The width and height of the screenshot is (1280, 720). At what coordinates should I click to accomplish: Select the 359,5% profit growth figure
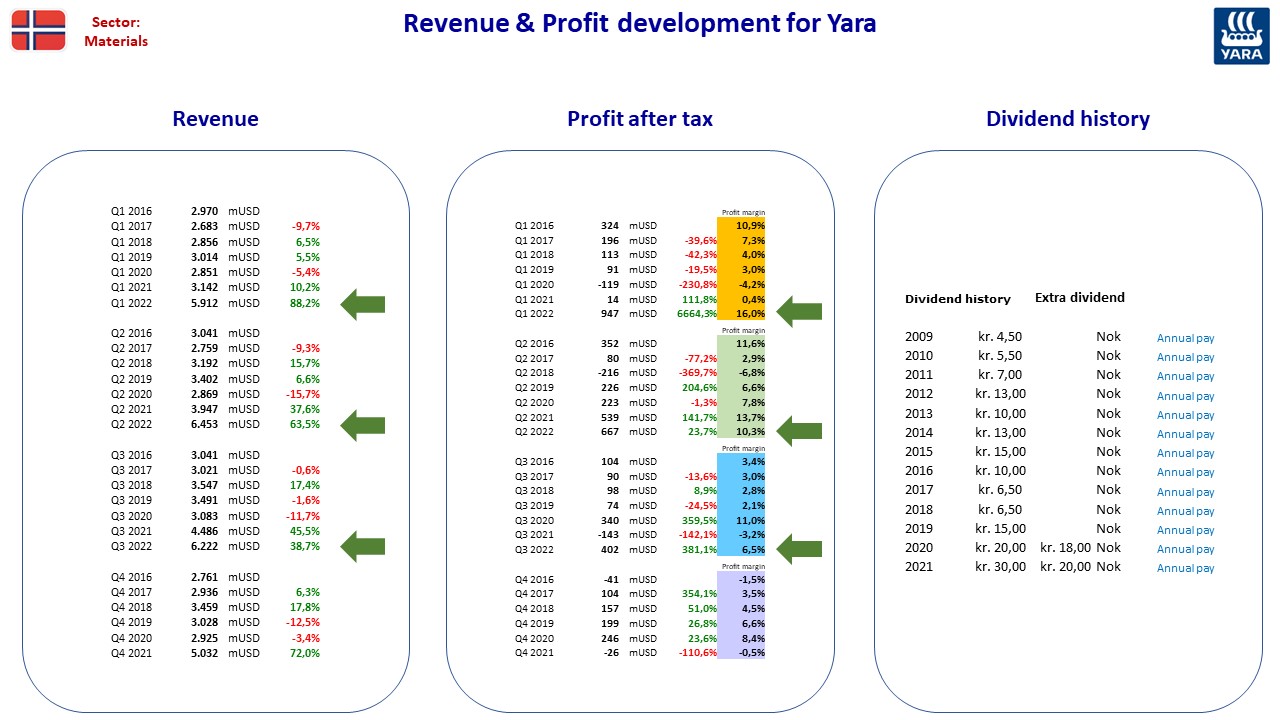coord(700,520)
